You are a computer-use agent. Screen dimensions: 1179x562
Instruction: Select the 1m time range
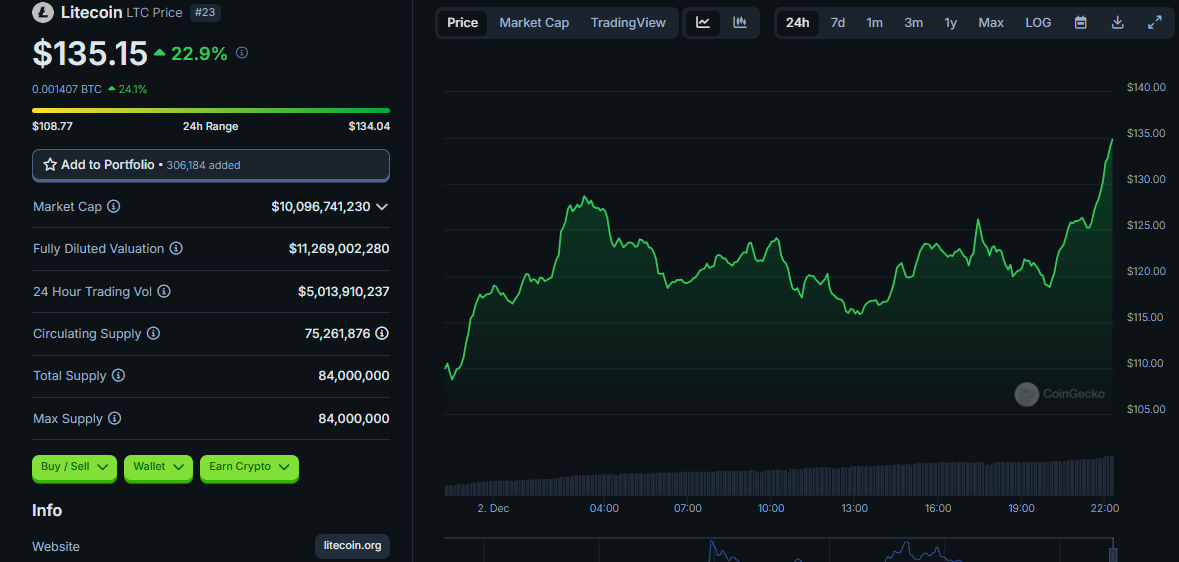point(874,23)
